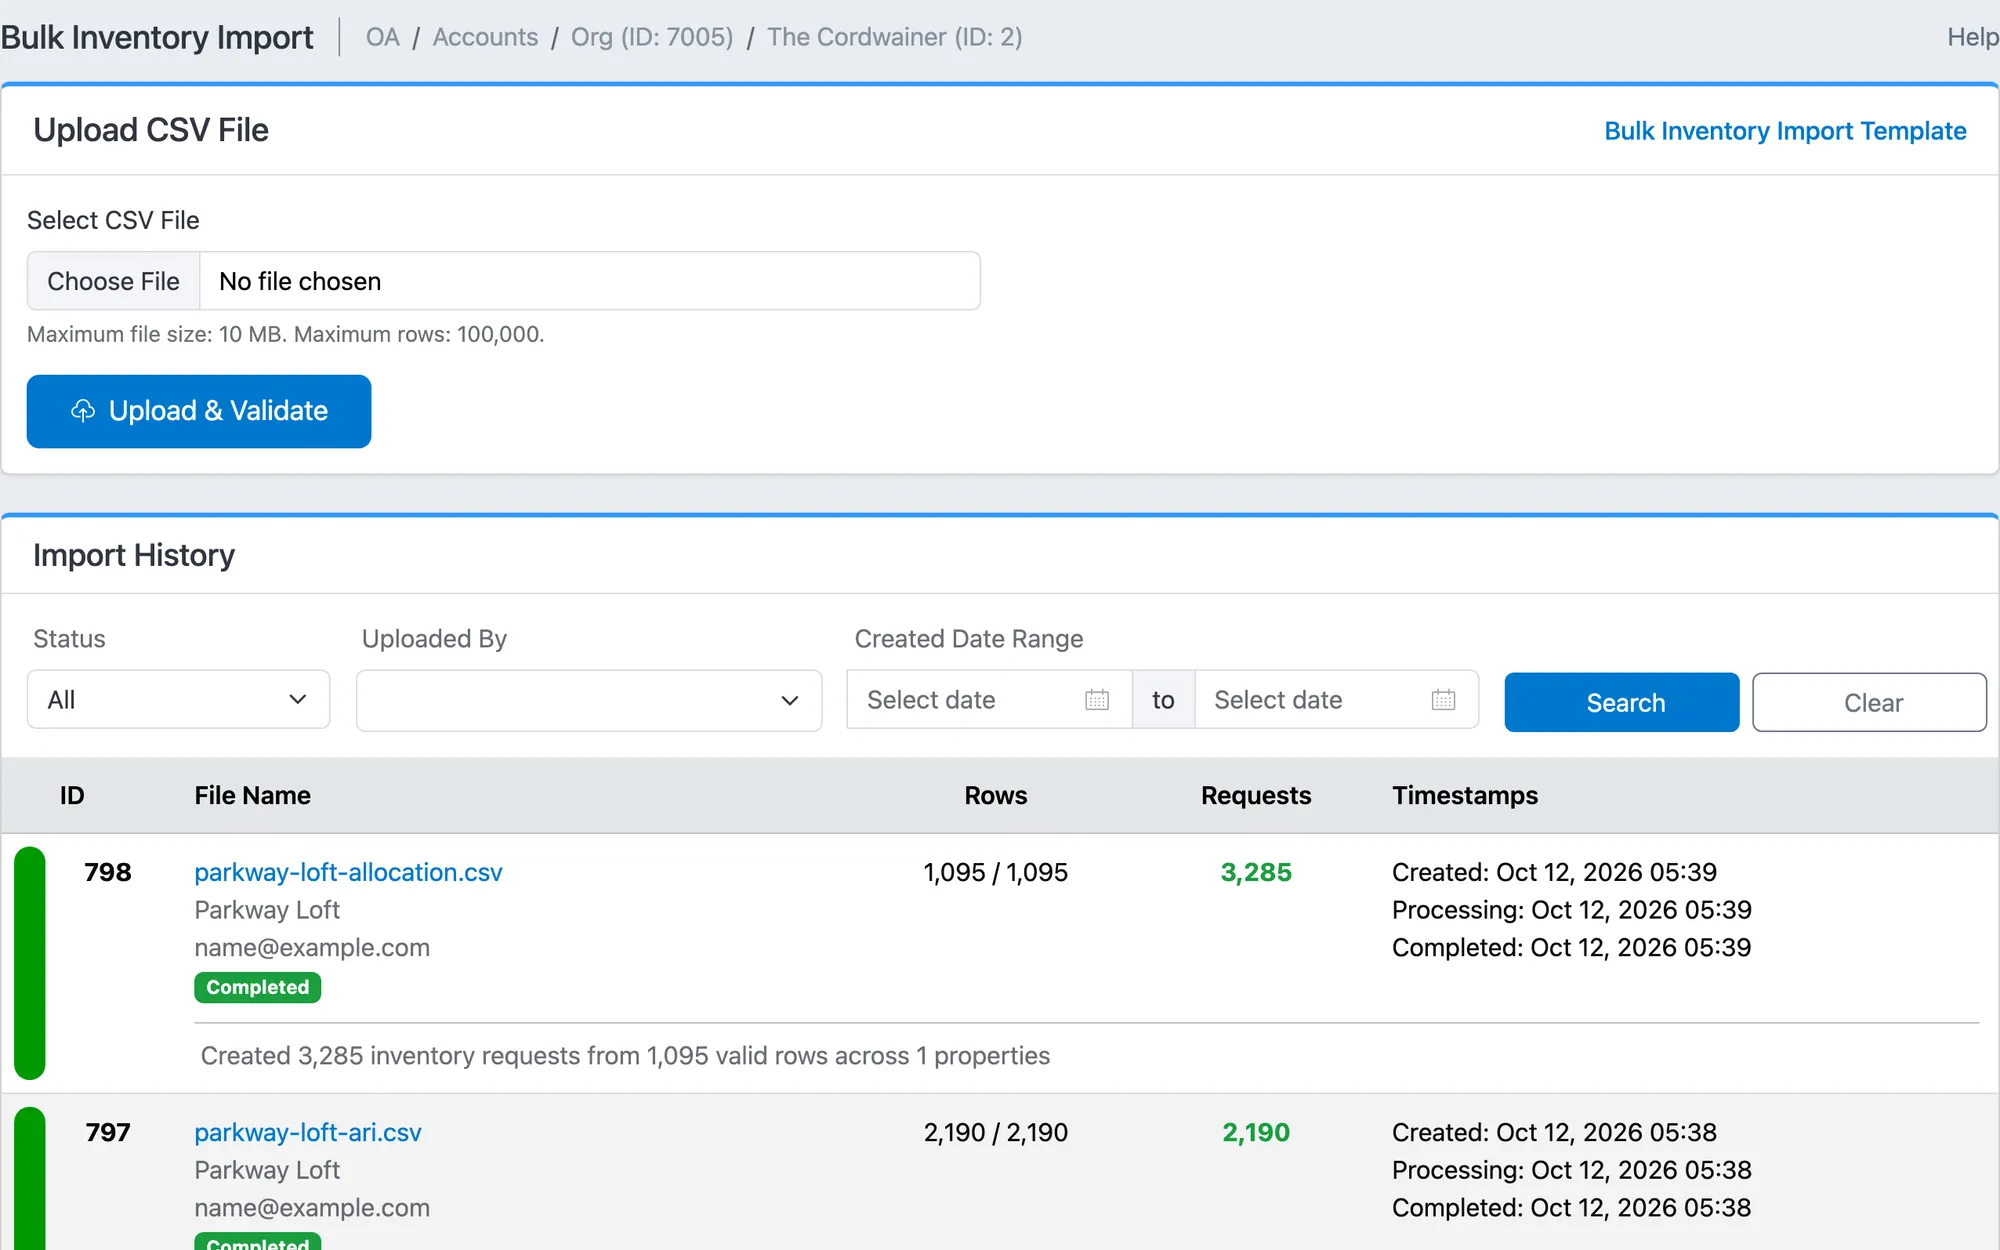Click import ID 798
This screenshot has height=1250, width=2000.
click(108, 872)
